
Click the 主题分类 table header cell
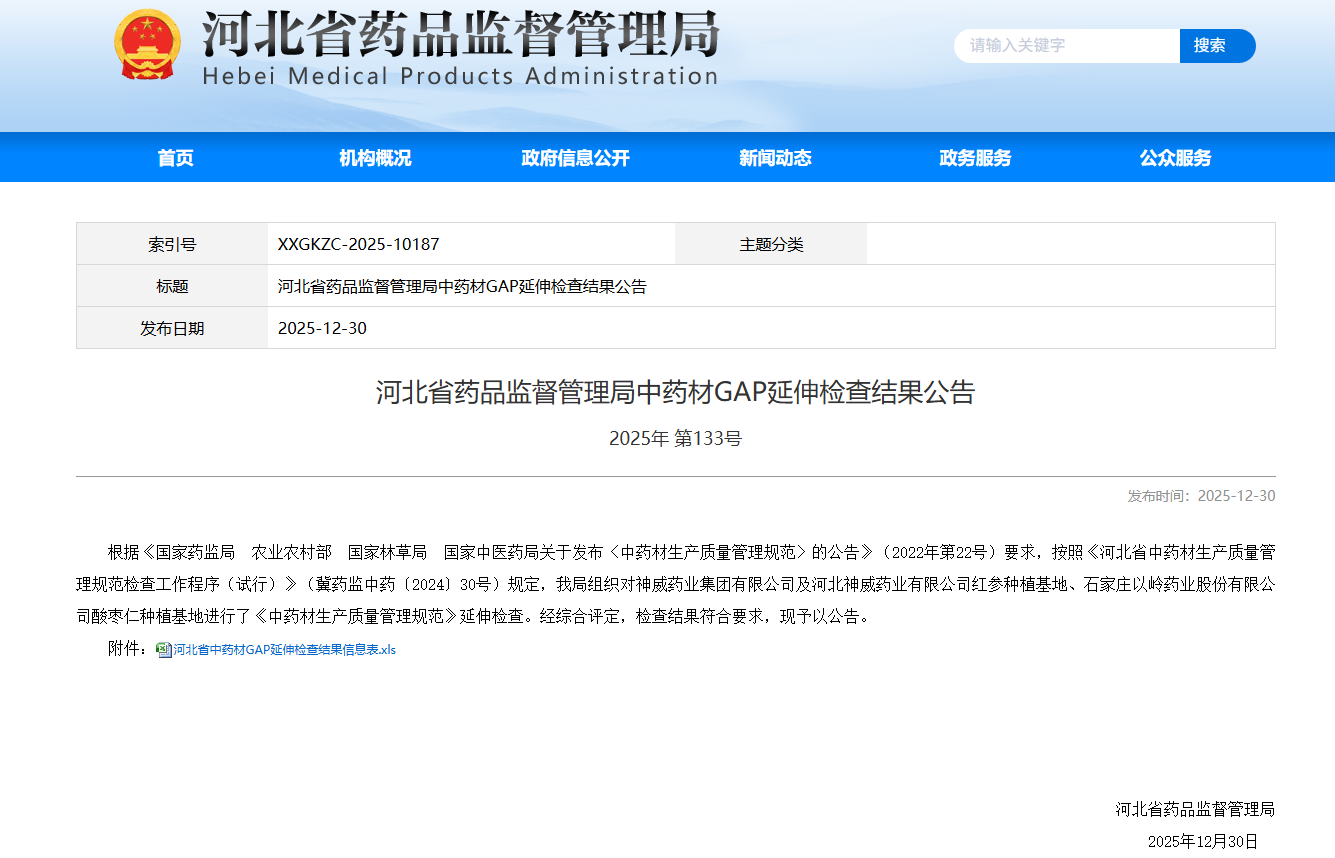point(771,244)
